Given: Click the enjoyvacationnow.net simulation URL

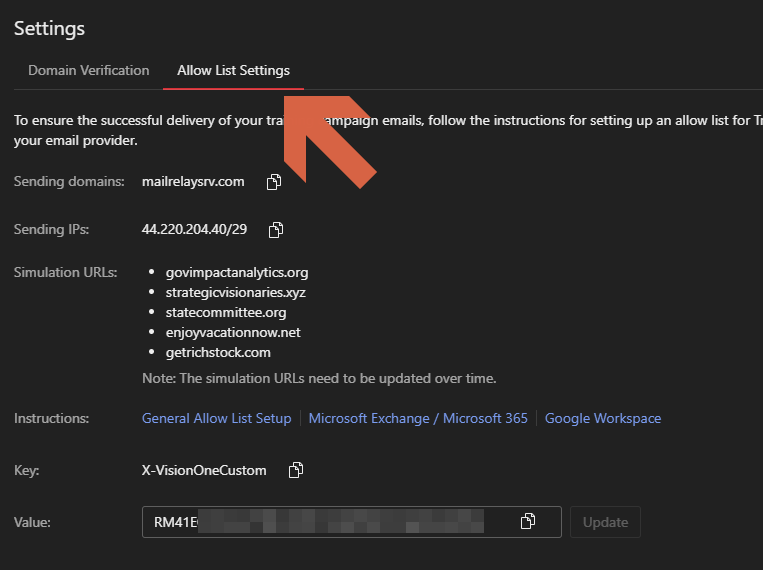Looking at the screenshot, I should [232, 332].
